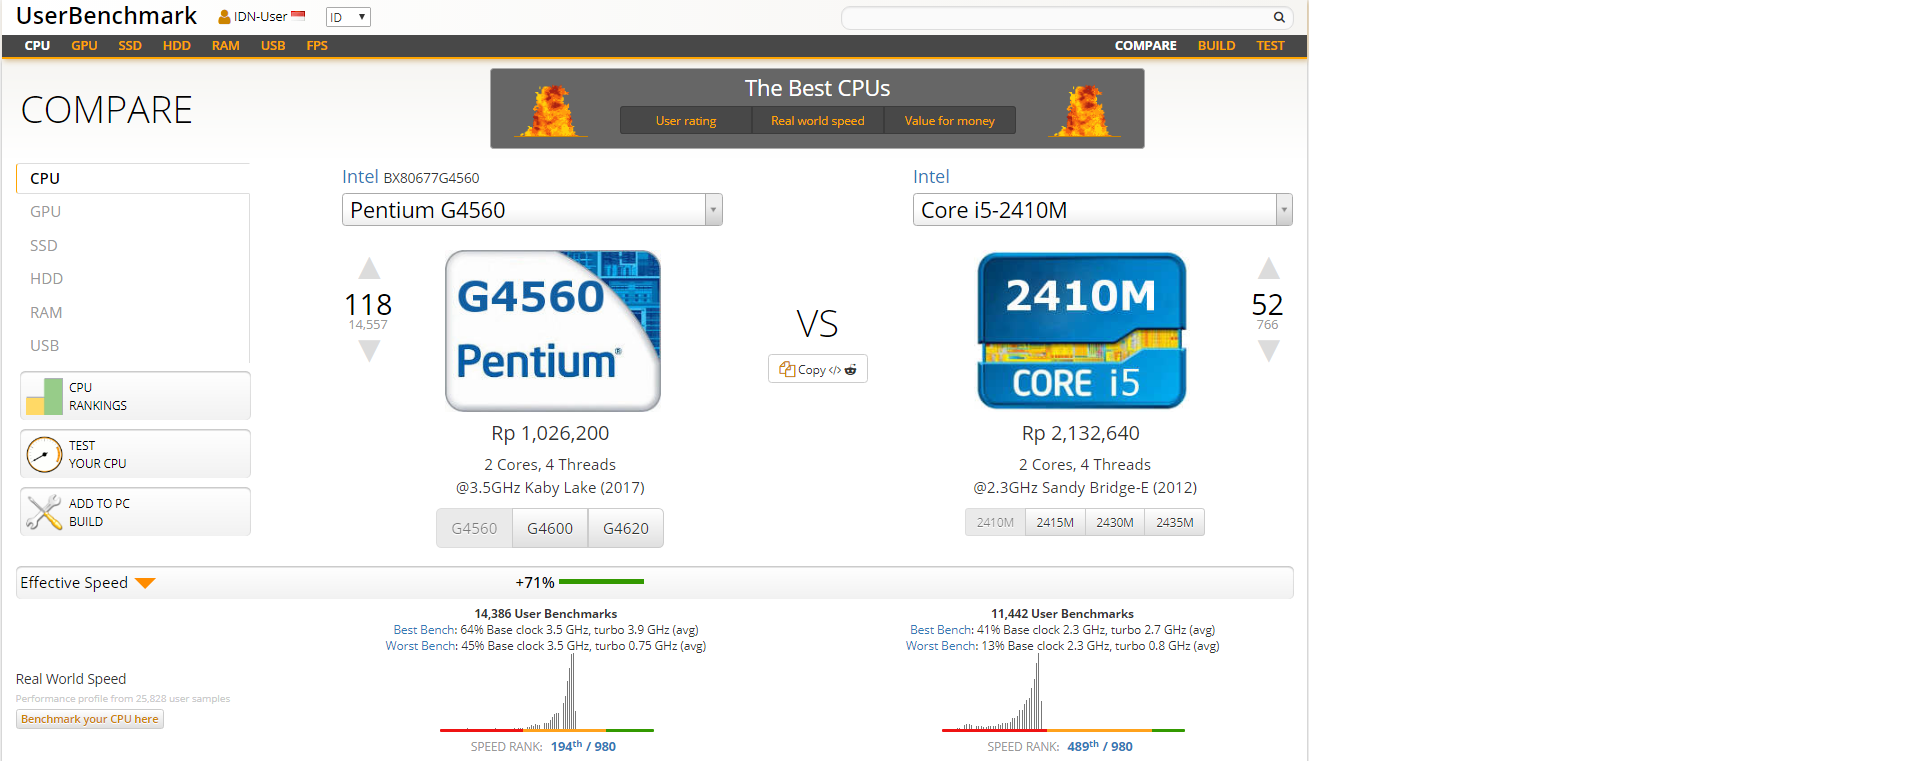Image resolution: width=1915 pixels, height=764 pixels.
Task: Click the embed code icon
Action: [x=834, y=370]
